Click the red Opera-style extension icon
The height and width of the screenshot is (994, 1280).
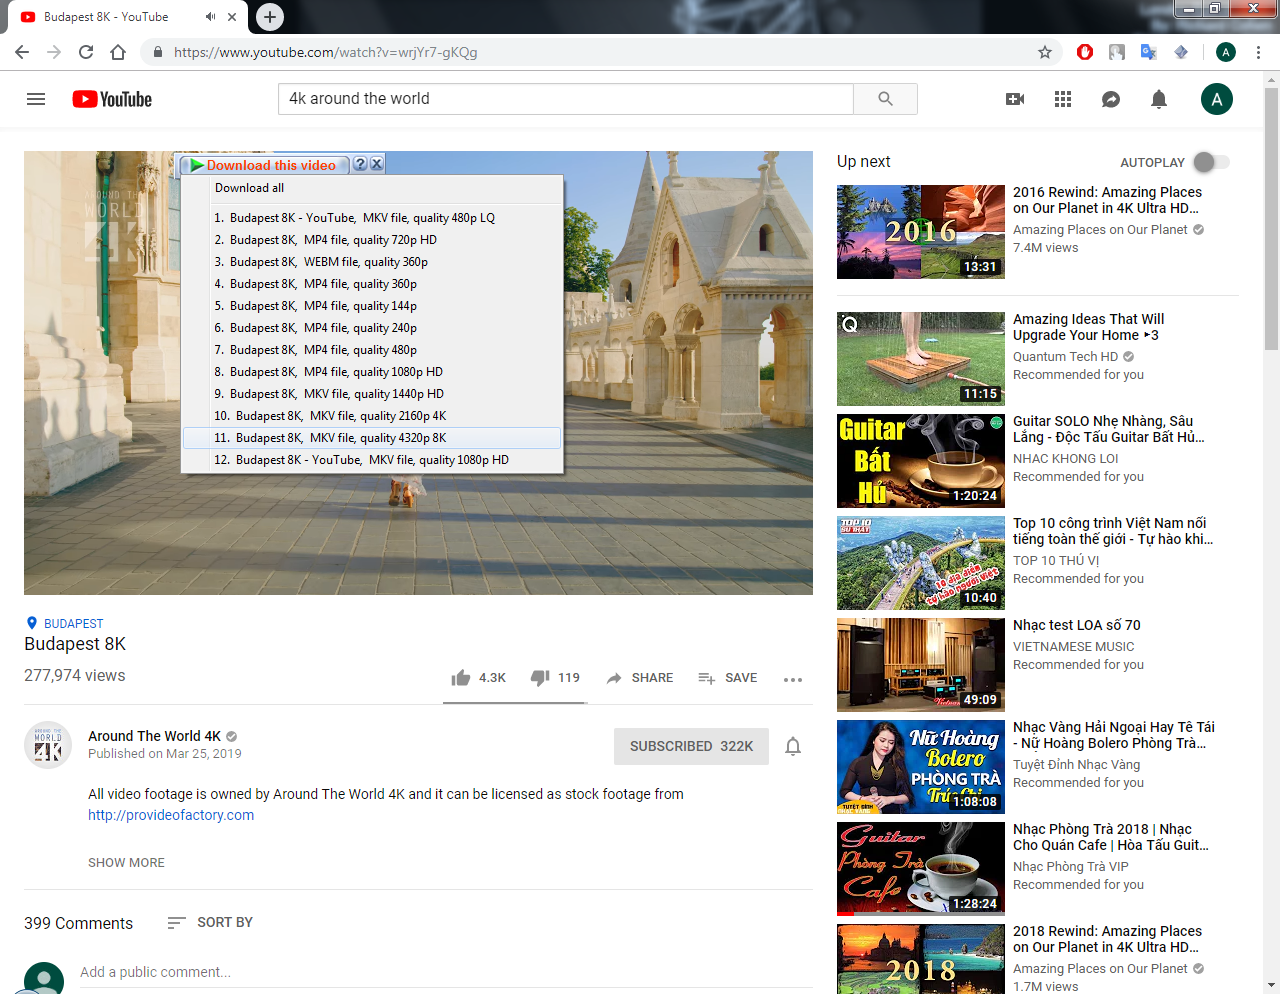click(1085, 52)
